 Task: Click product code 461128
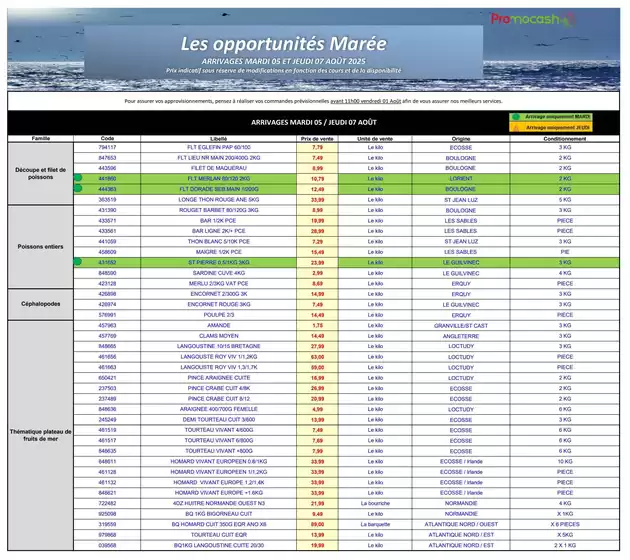107,472
